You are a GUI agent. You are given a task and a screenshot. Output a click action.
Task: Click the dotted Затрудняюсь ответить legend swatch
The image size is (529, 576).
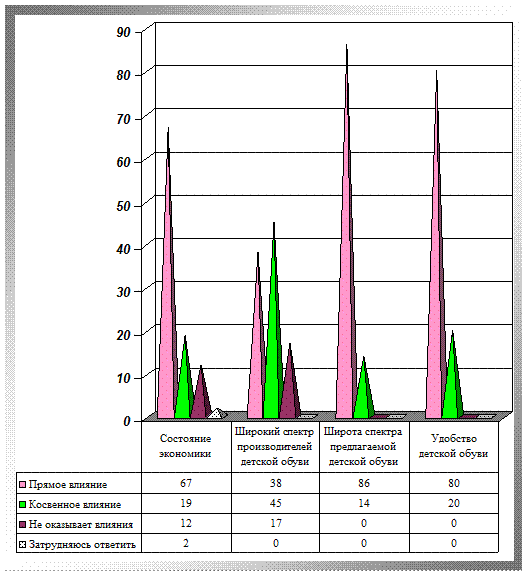22,544
